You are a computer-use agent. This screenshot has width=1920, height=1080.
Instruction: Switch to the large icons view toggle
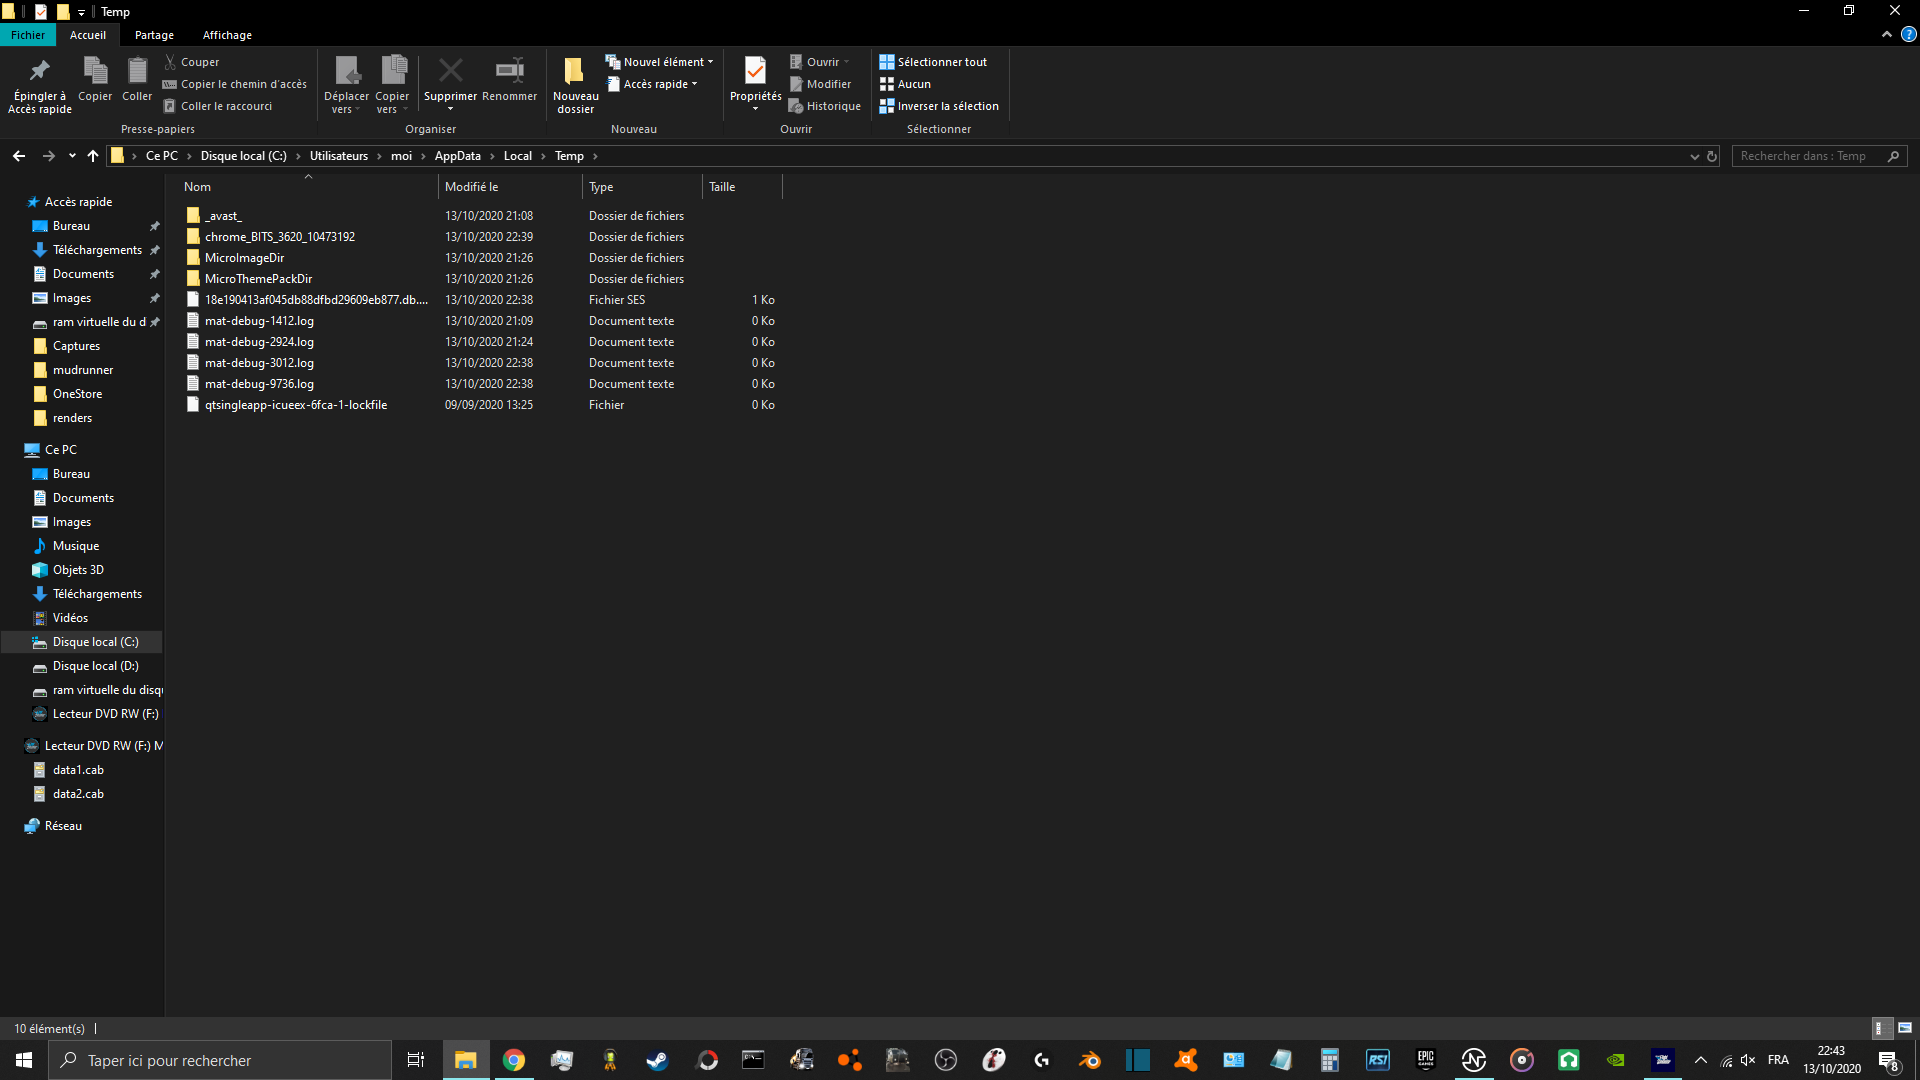tap(1905, 1028)
